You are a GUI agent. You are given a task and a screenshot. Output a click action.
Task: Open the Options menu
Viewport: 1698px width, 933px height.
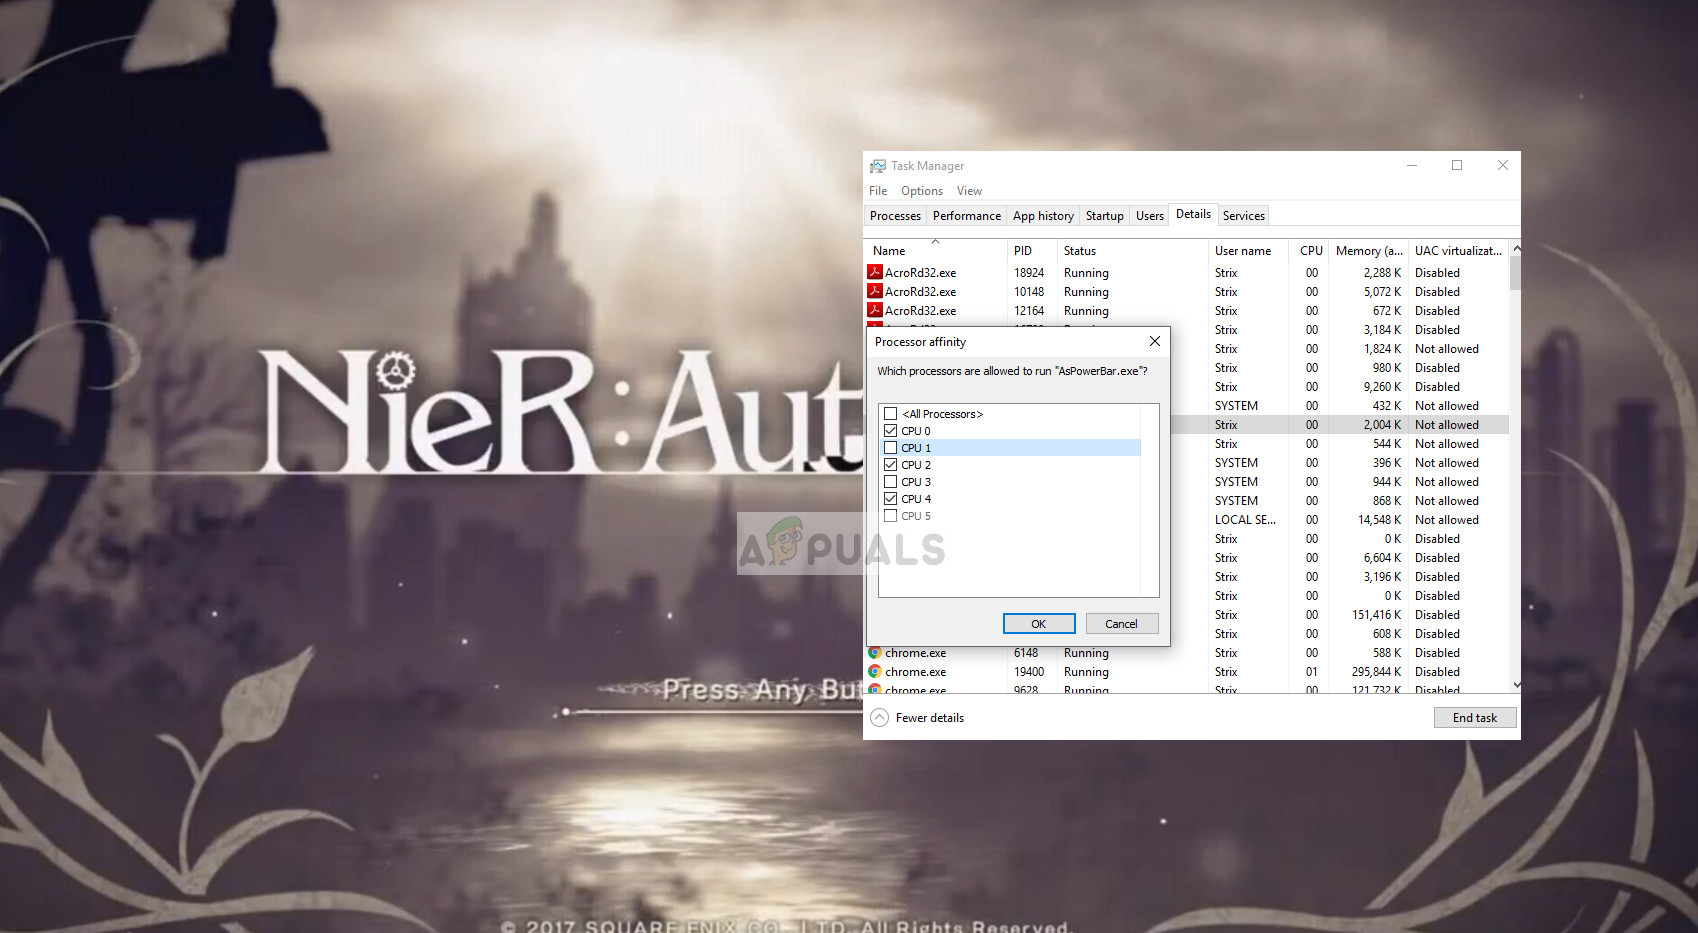tap(921, 190)
